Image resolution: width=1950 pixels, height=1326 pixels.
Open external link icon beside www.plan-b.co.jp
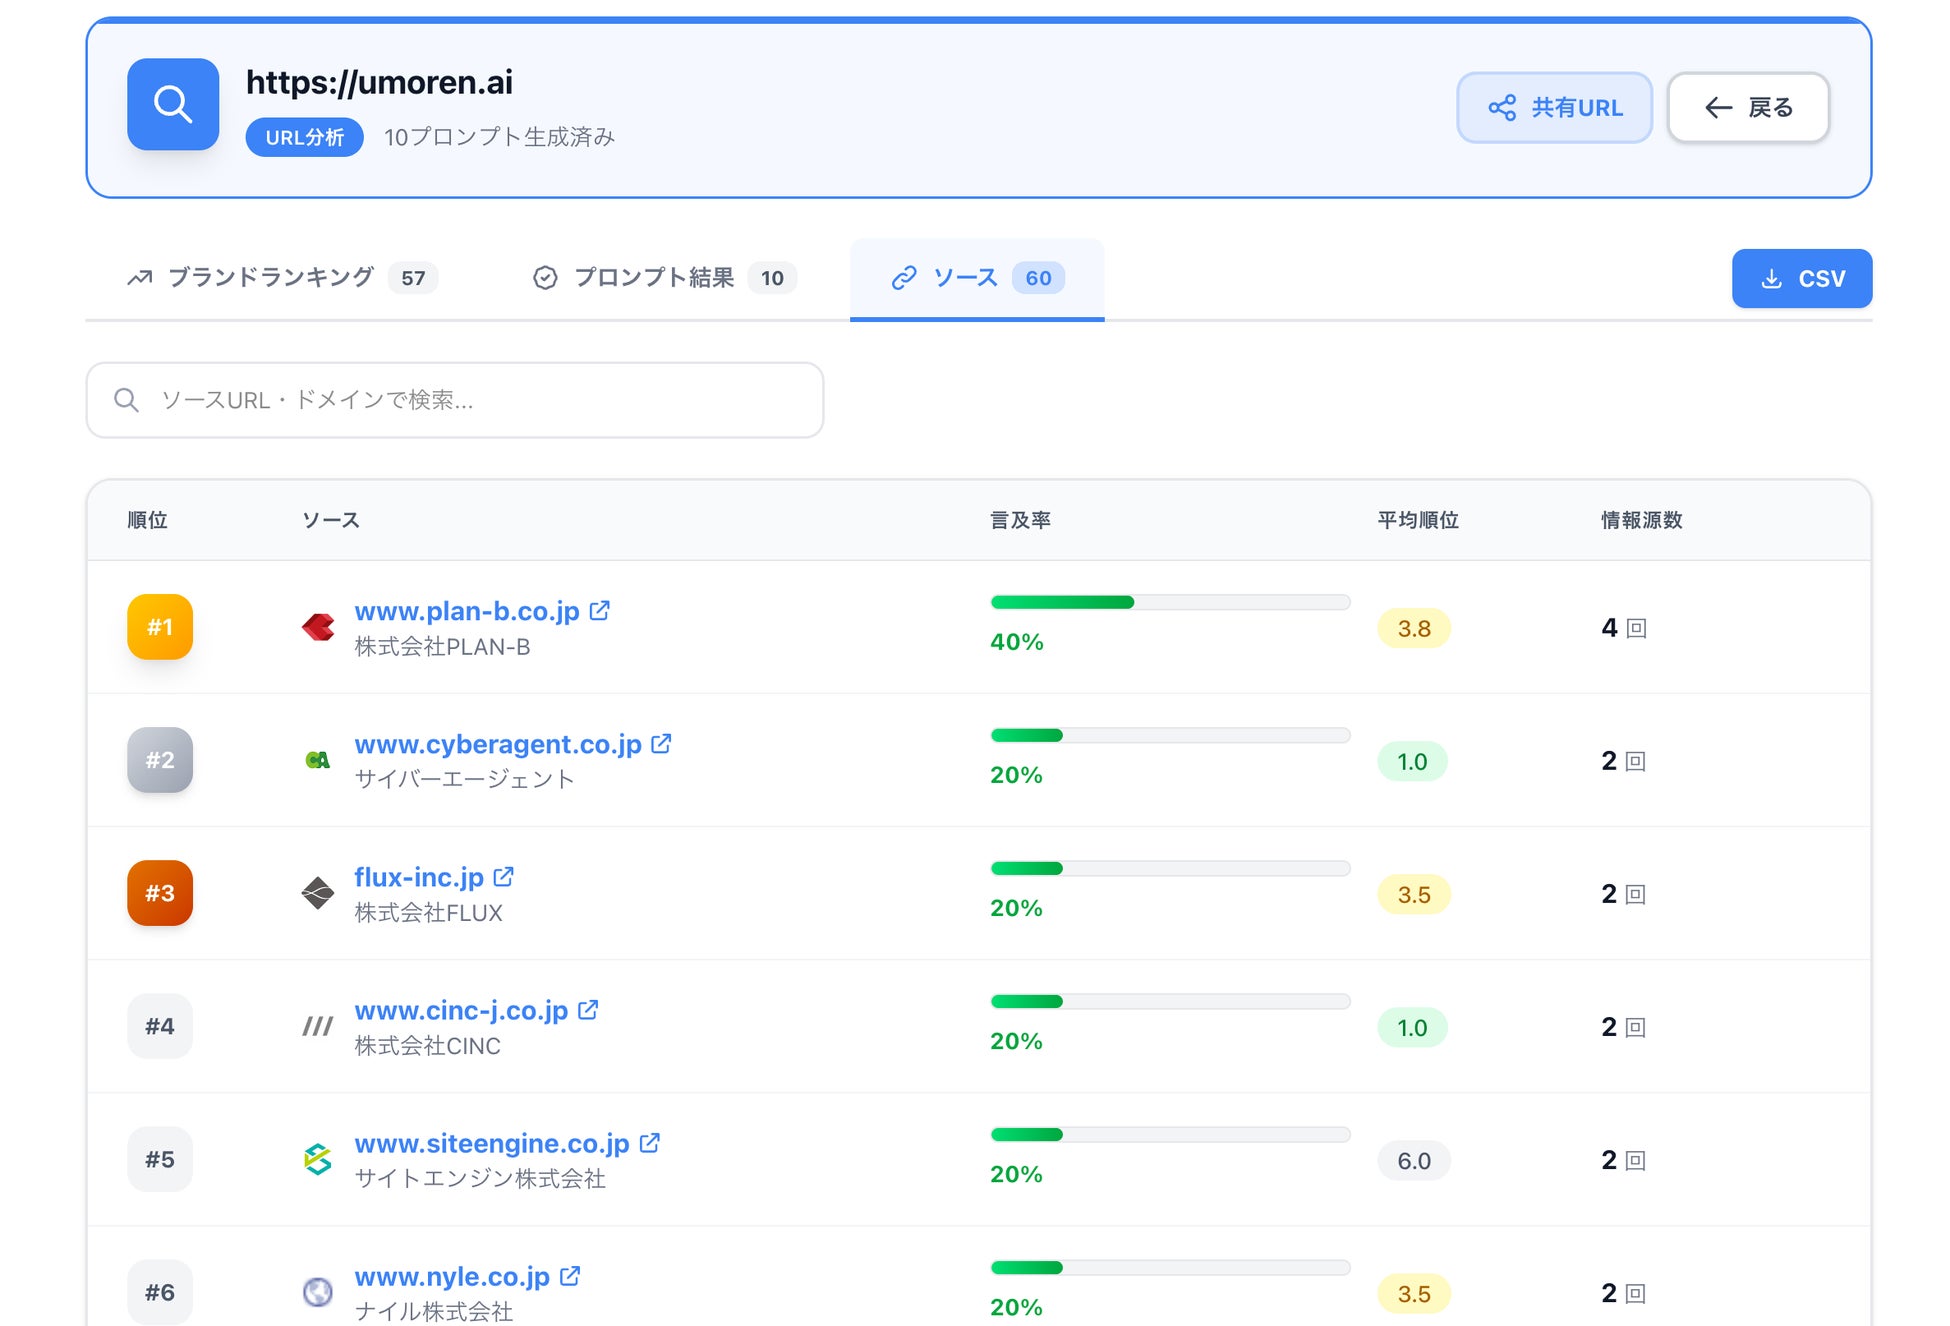599,610
